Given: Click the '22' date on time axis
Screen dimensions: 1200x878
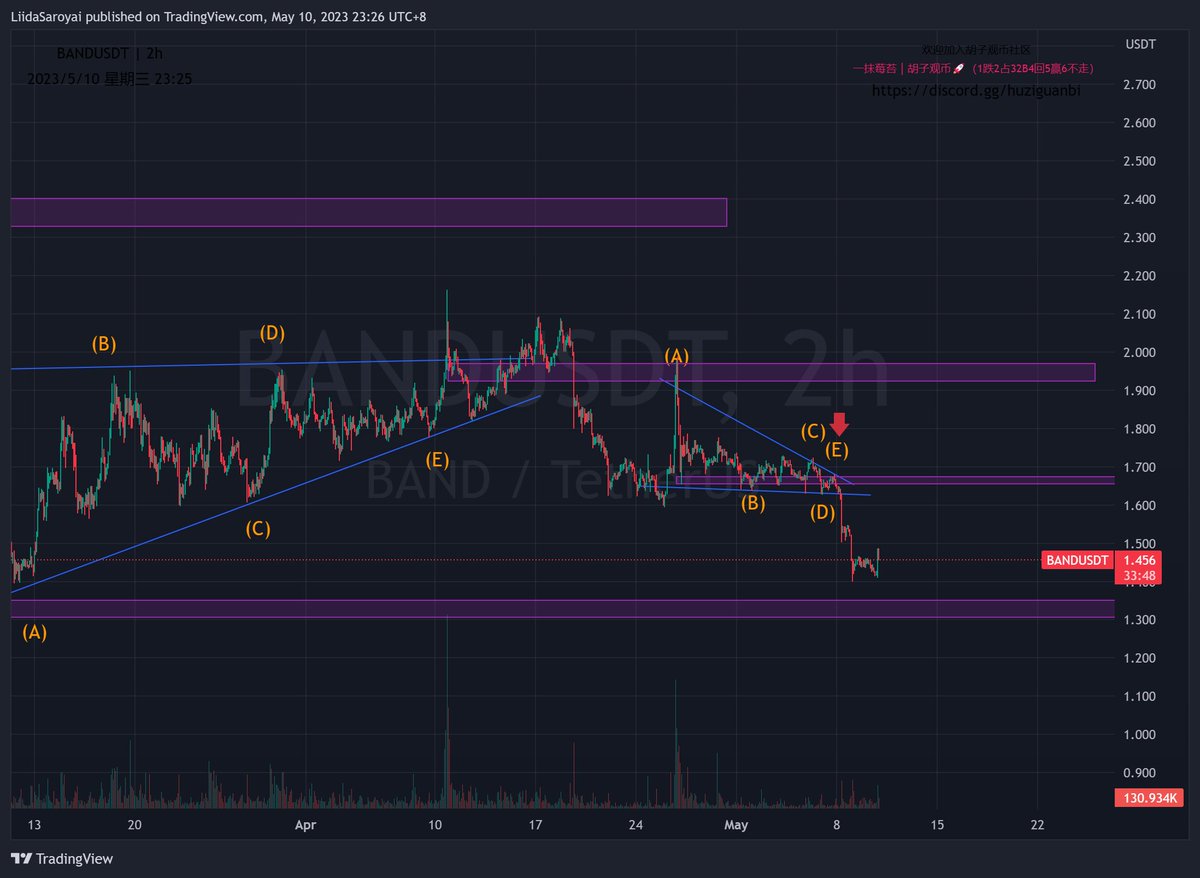Looking at the screenshot, I should click(x=1037, y=825).
